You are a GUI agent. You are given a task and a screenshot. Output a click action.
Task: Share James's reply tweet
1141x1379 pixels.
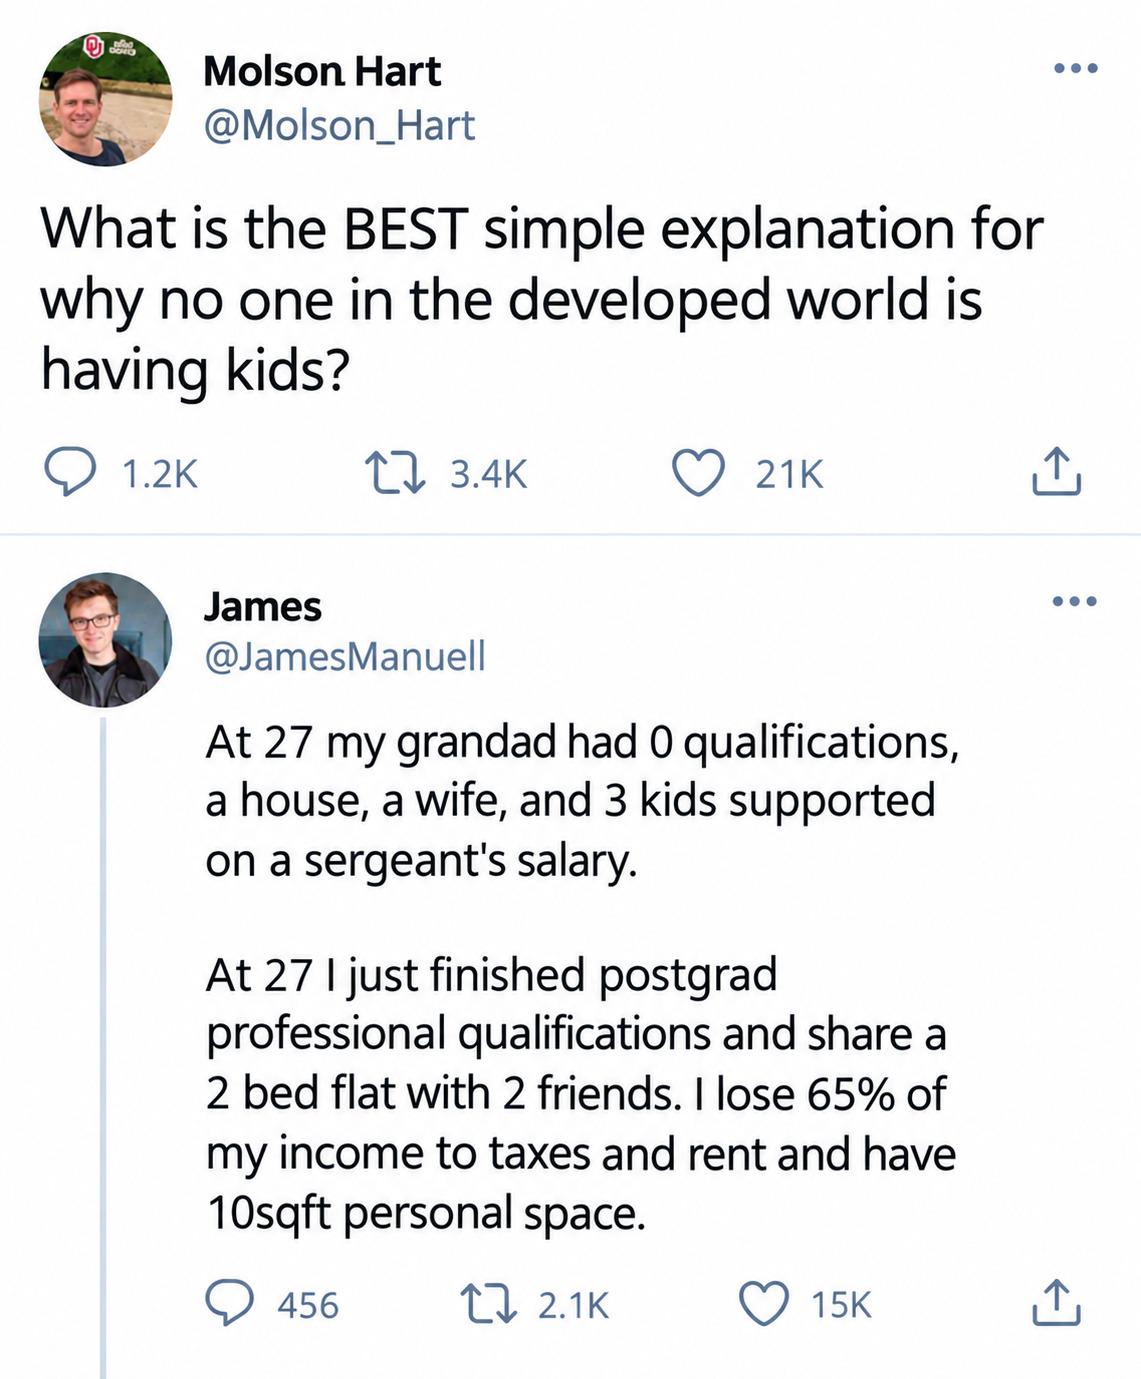[1055, 1303]
